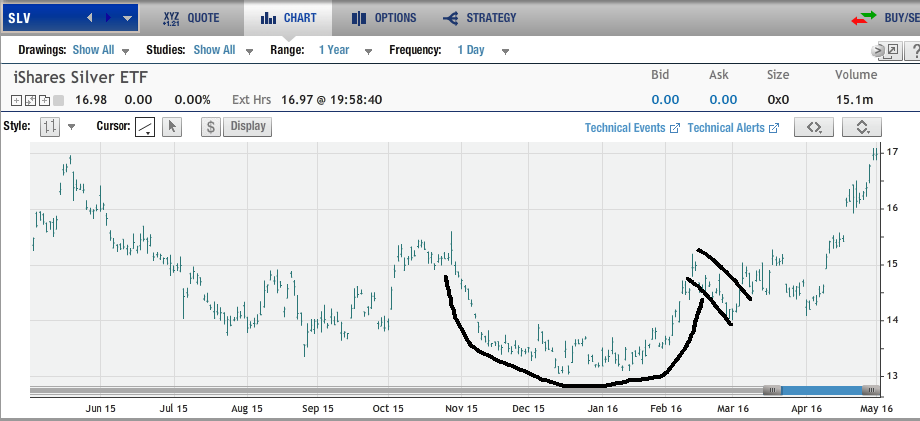Viewport: 920px width, 421px height.
Task: Toggle the dollar sign price button
Action: [211, 127]
